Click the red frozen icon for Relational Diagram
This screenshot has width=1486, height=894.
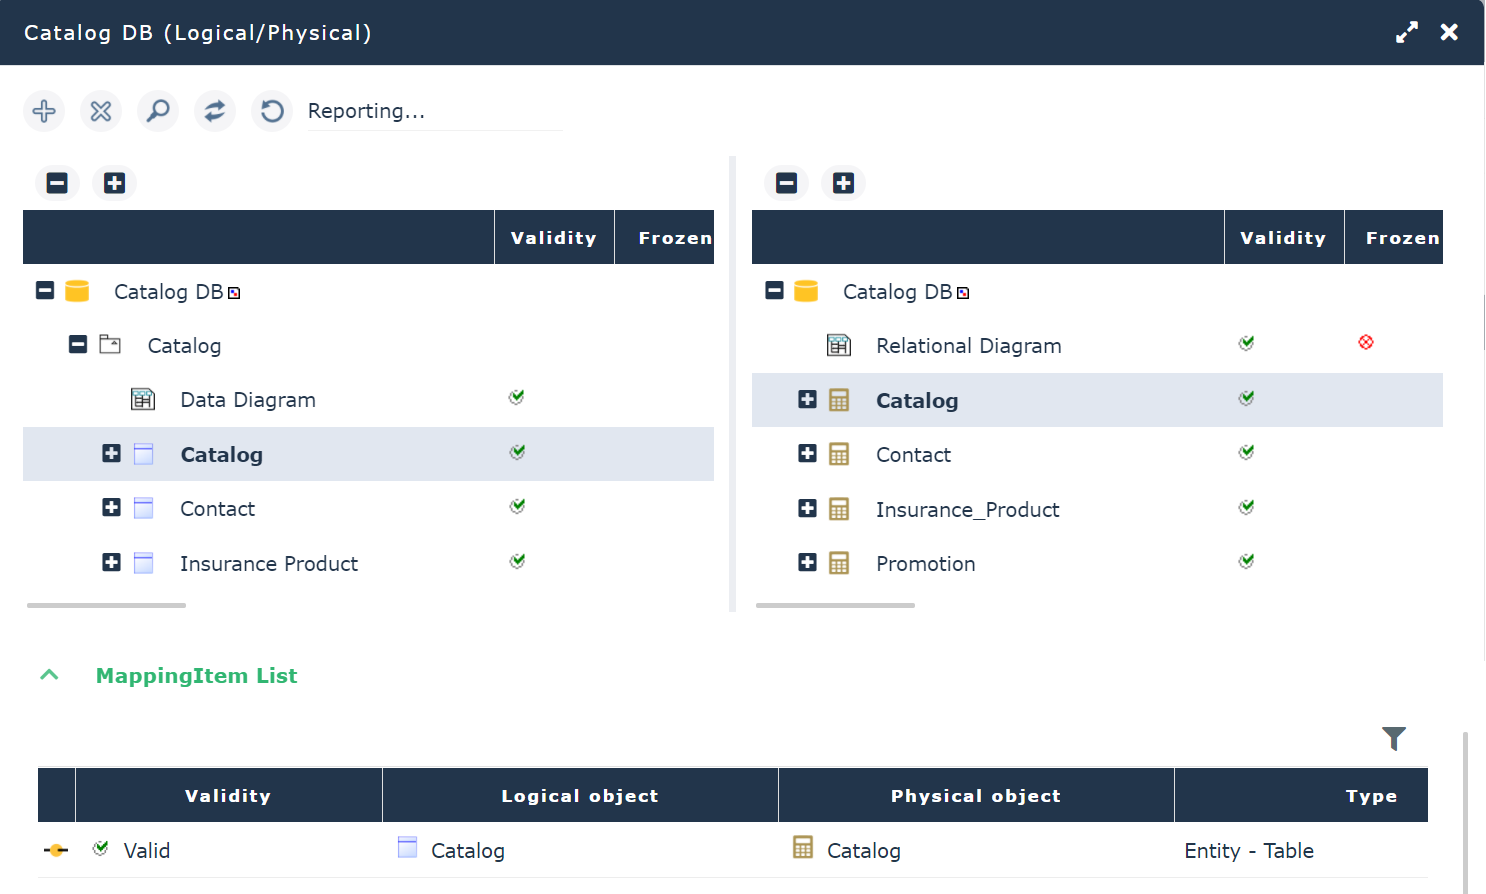1366,343
